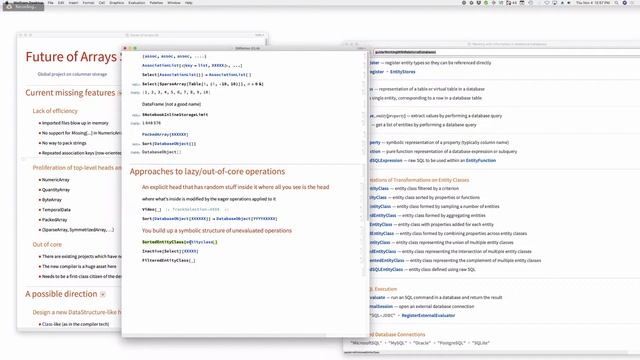Click the menu bar date and time

tap(593, 3)
